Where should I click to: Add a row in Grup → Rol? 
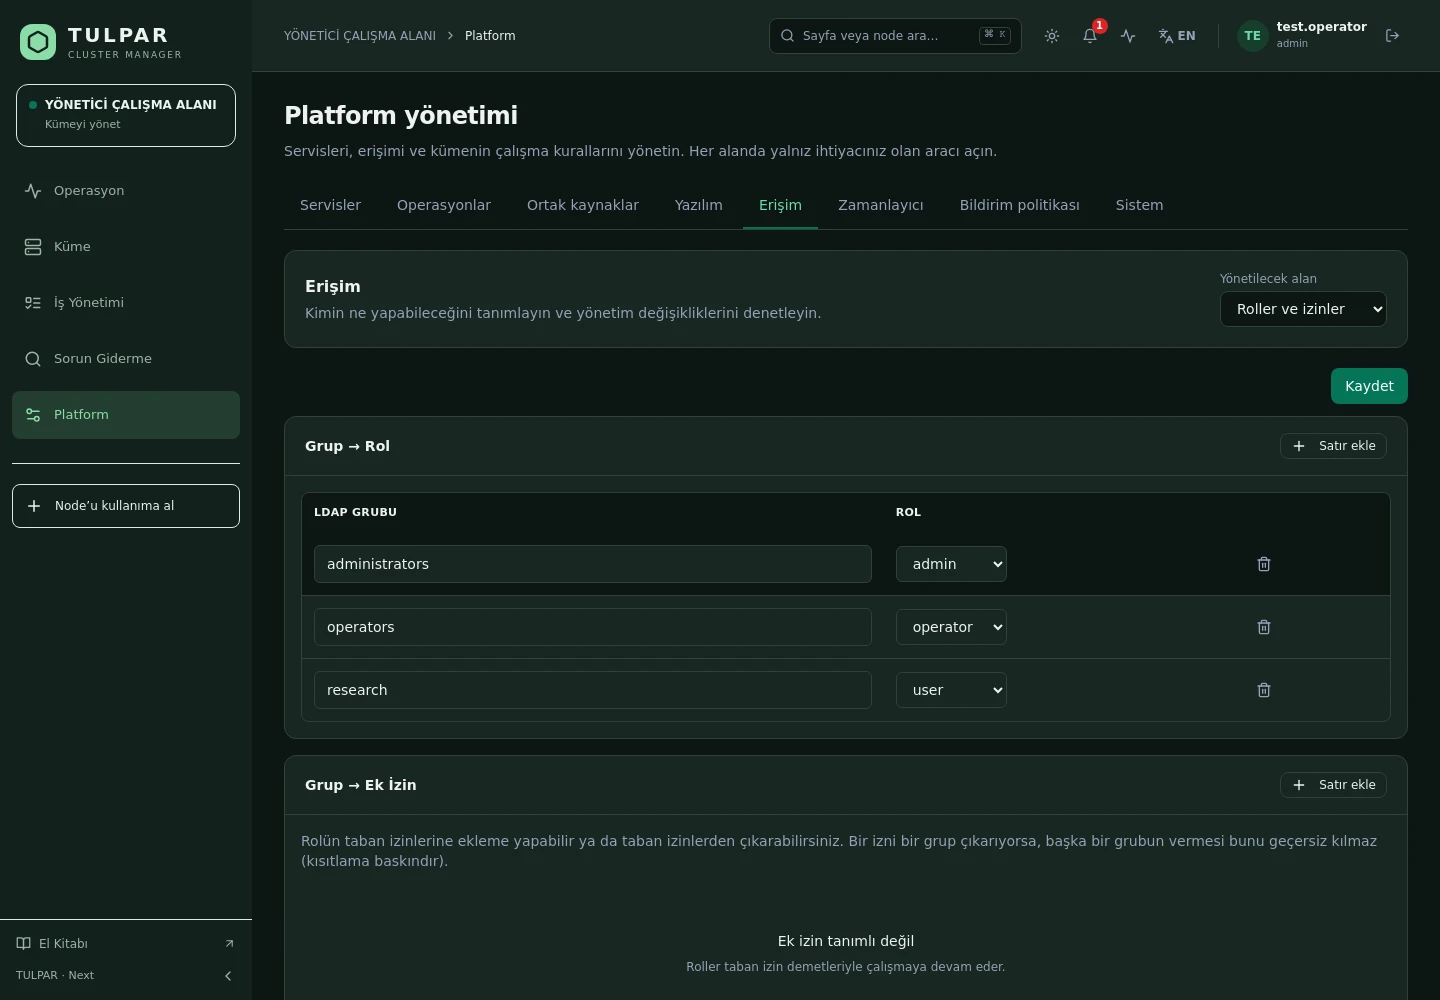[1333, 446]
